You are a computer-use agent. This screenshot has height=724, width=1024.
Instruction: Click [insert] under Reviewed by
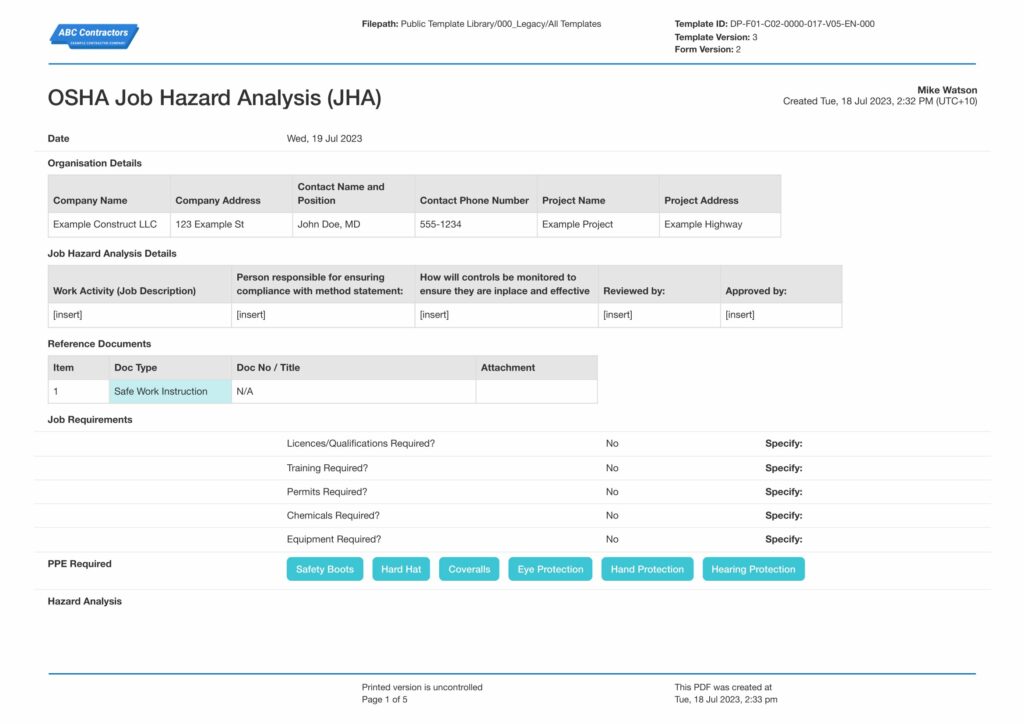[618, 315]
